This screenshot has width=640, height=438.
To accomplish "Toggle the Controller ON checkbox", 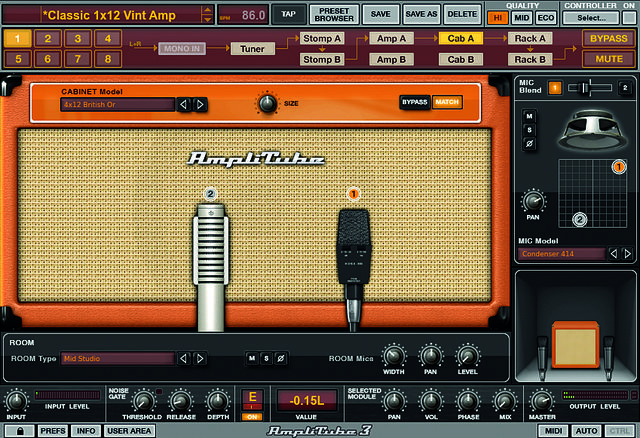I will coord(628,18).
